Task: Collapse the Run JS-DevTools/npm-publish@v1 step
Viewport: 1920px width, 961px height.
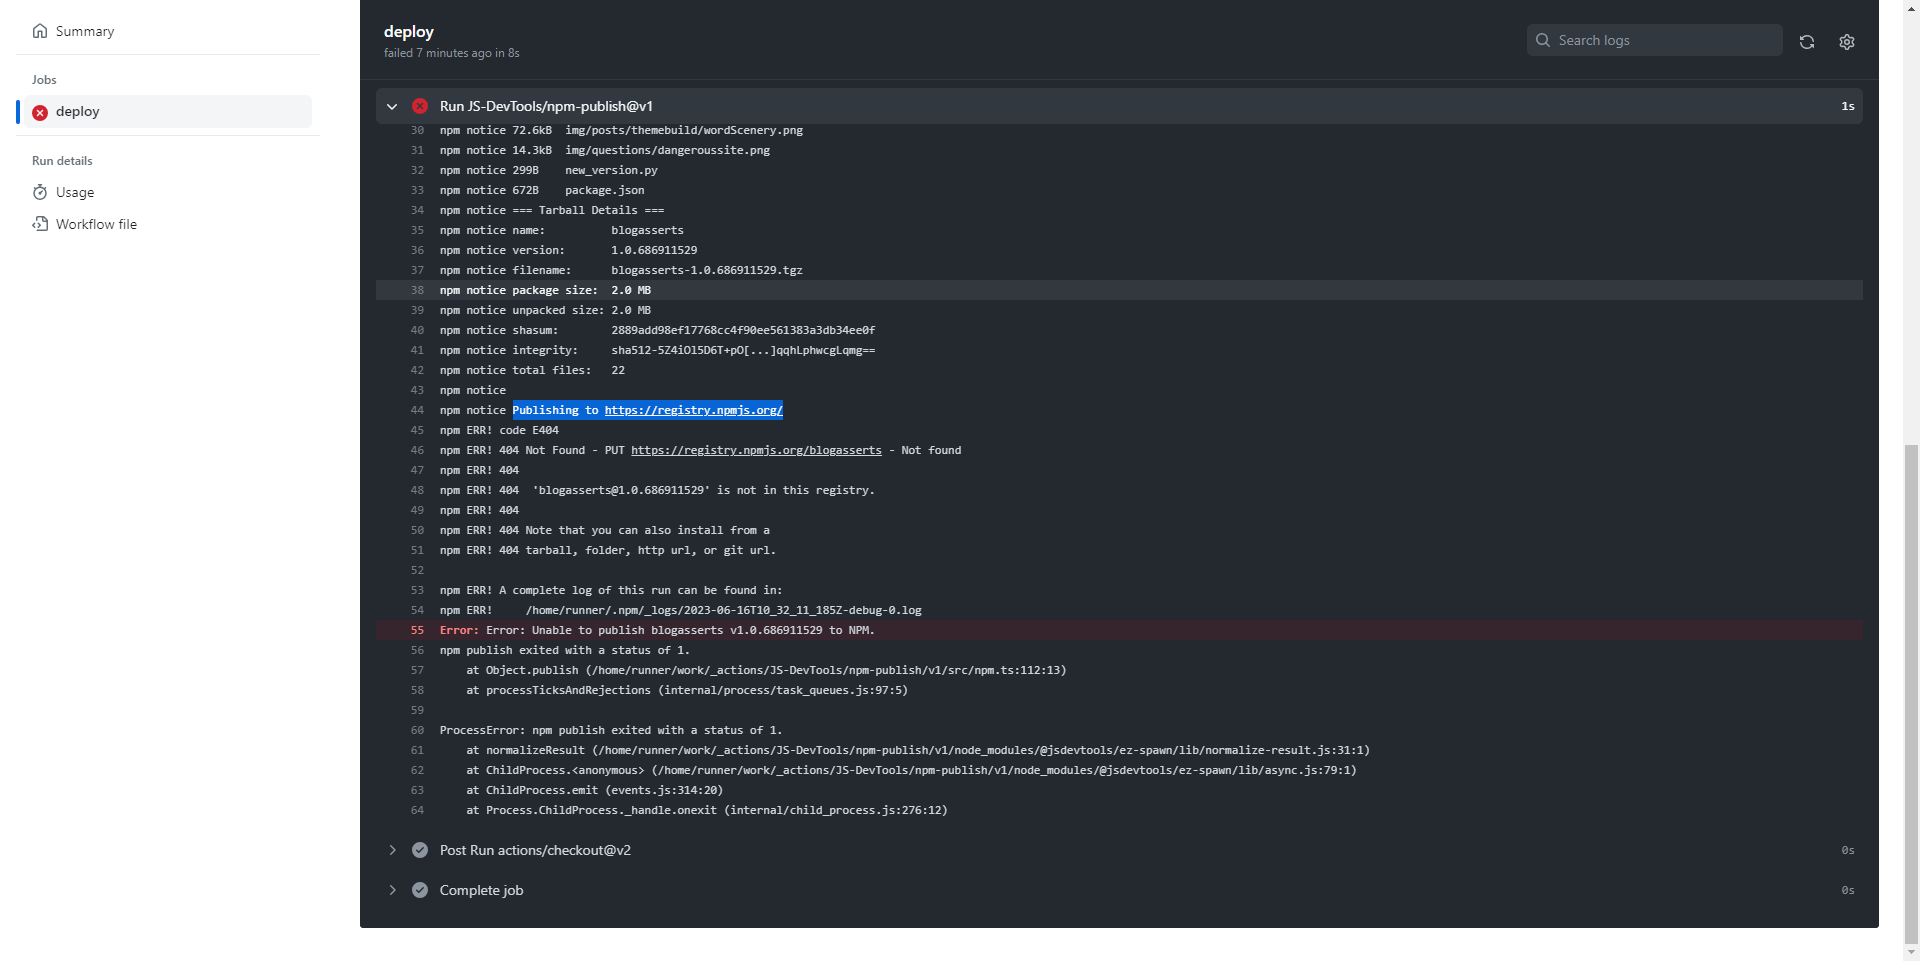Action: coord(392,106)
